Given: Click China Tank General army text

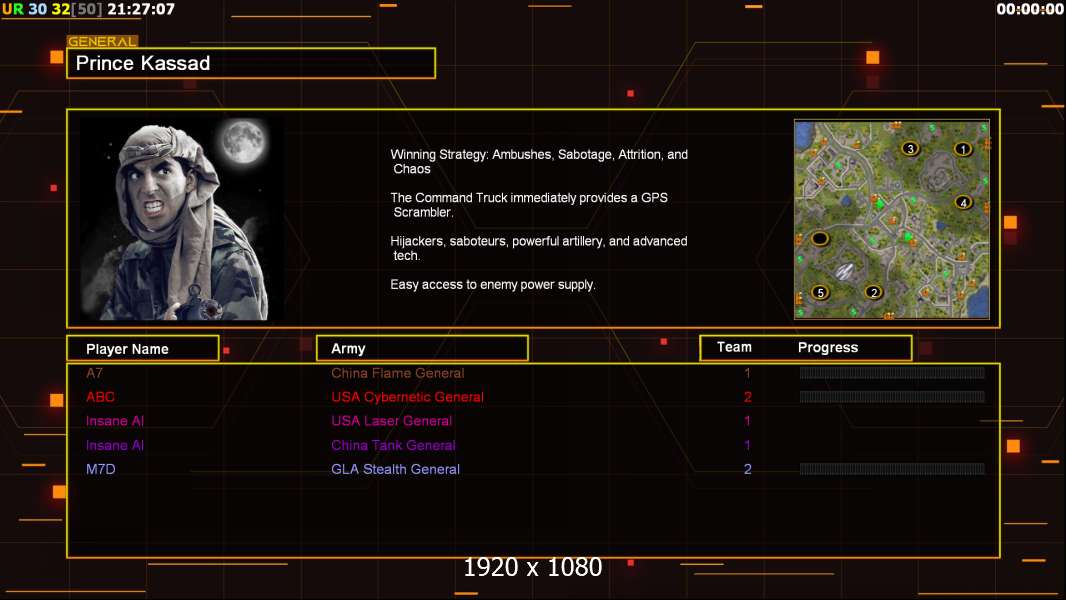Looking at the screenshot, I should [393, 445].
